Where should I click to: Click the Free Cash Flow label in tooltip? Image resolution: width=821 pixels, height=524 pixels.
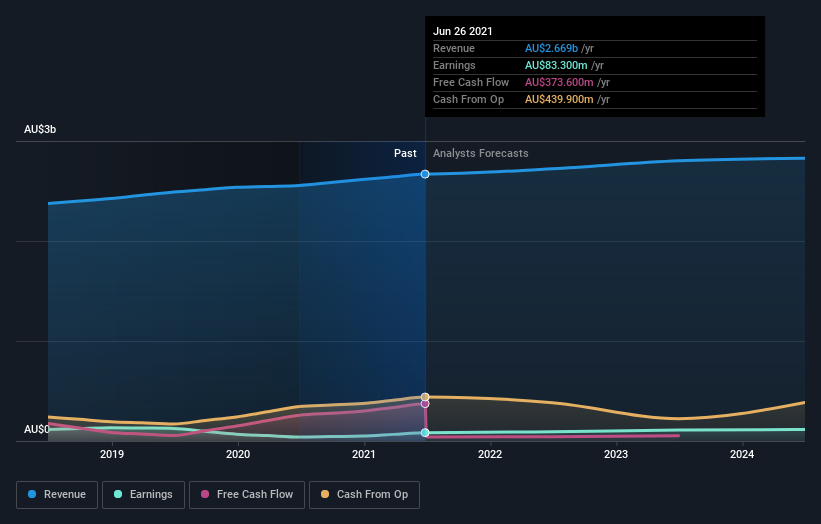click(x=471, y=82)
